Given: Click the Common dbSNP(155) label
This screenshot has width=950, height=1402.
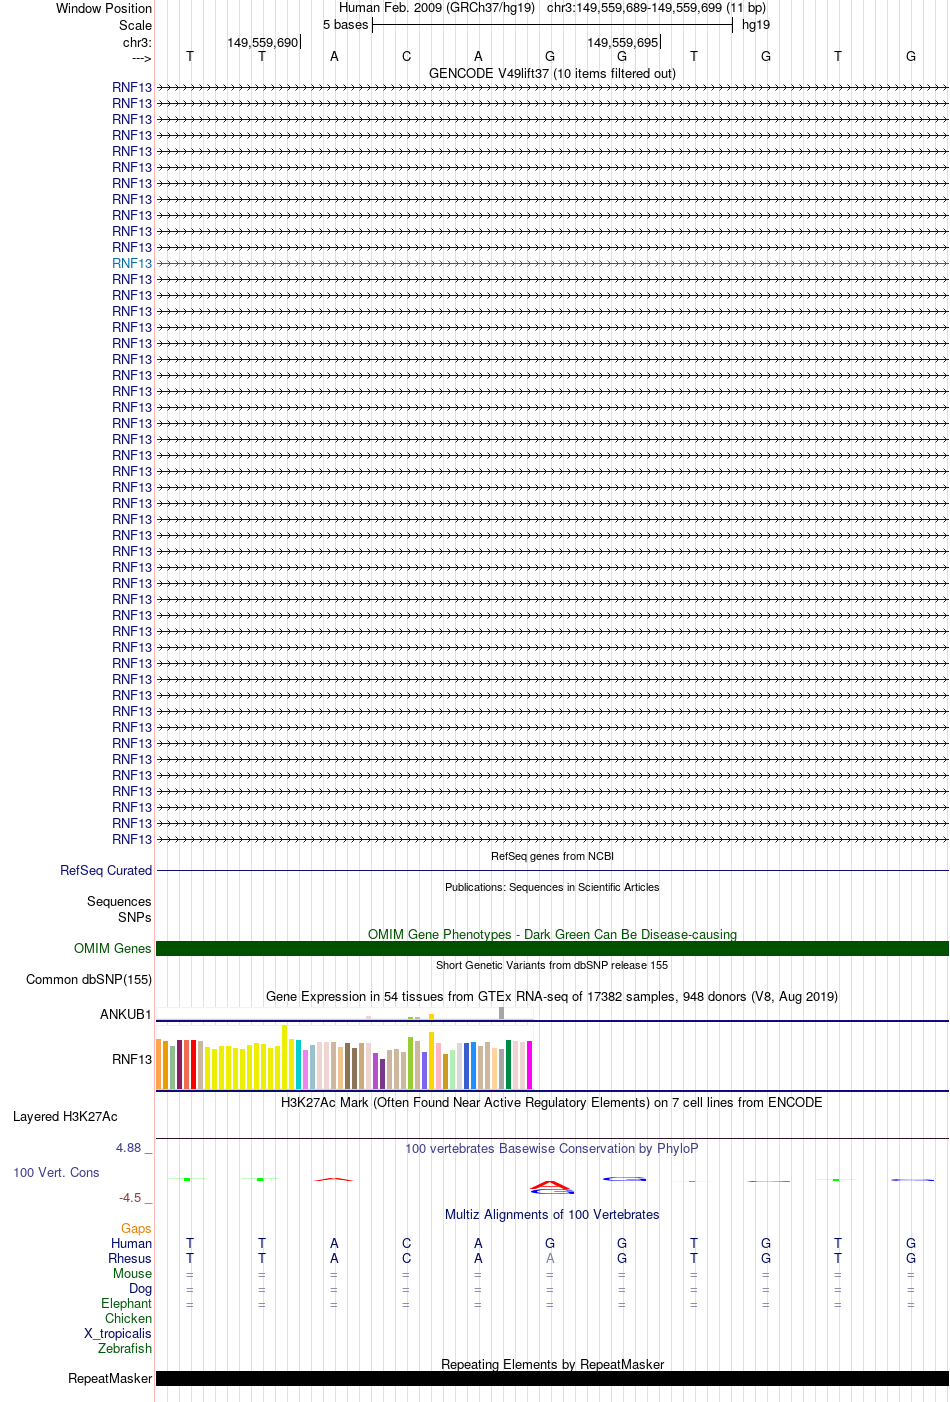Looking at the screenshot, I should (x=89, y=979).
